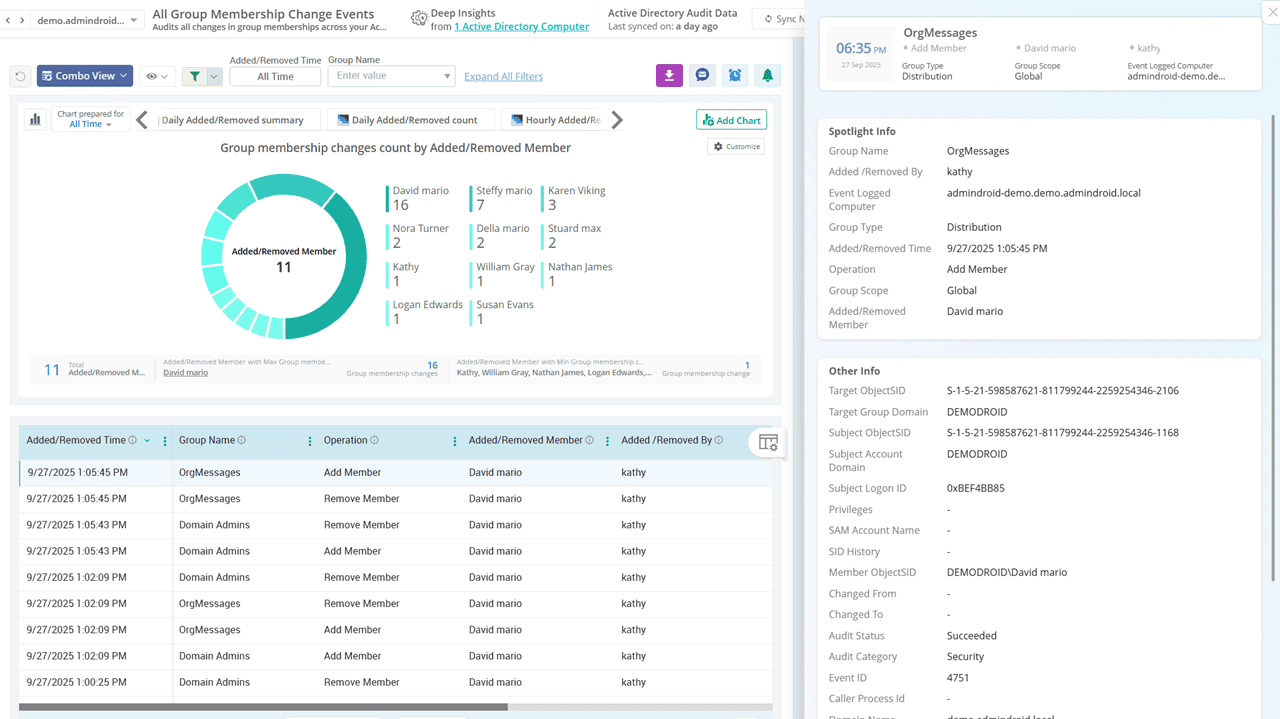Screen dimensions: 1280x719
Task: Click the bar chart icon
Action: pyautogui.click(x=35, y=120)
